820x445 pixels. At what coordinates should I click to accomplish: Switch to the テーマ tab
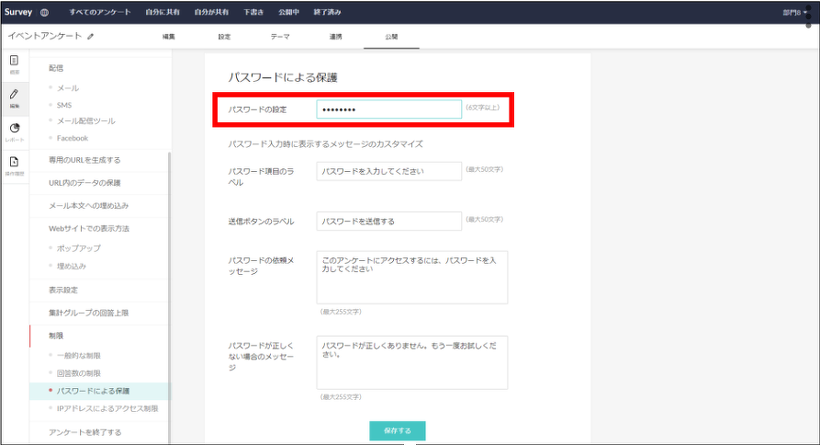pos(281,36)
